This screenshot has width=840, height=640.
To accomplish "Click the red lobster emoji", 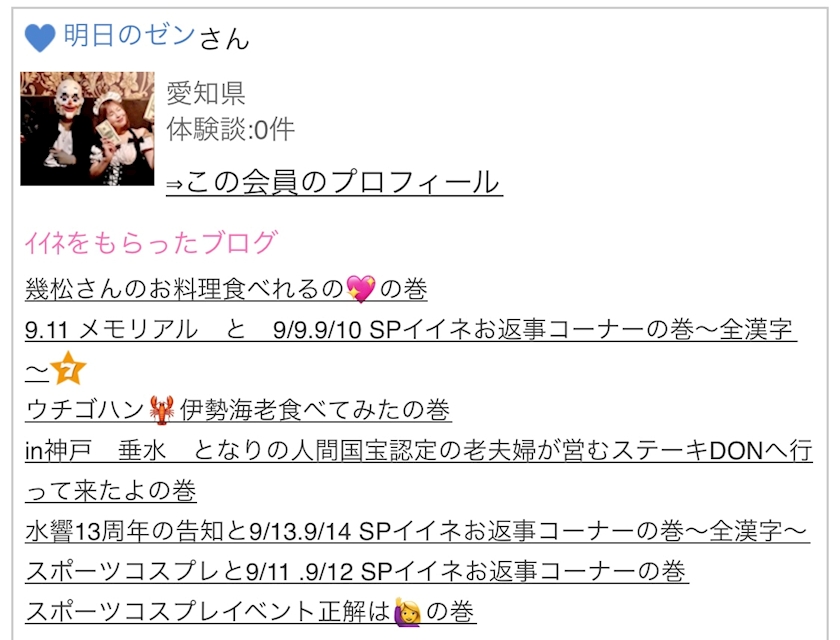I will pyautogui.click(x=162, y=410).
